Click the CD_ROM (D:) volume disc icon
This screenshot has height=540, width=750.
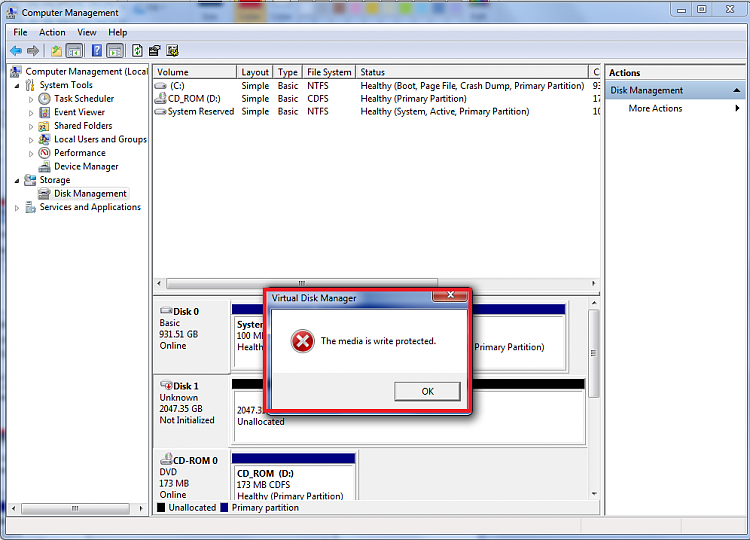(160, 98)
